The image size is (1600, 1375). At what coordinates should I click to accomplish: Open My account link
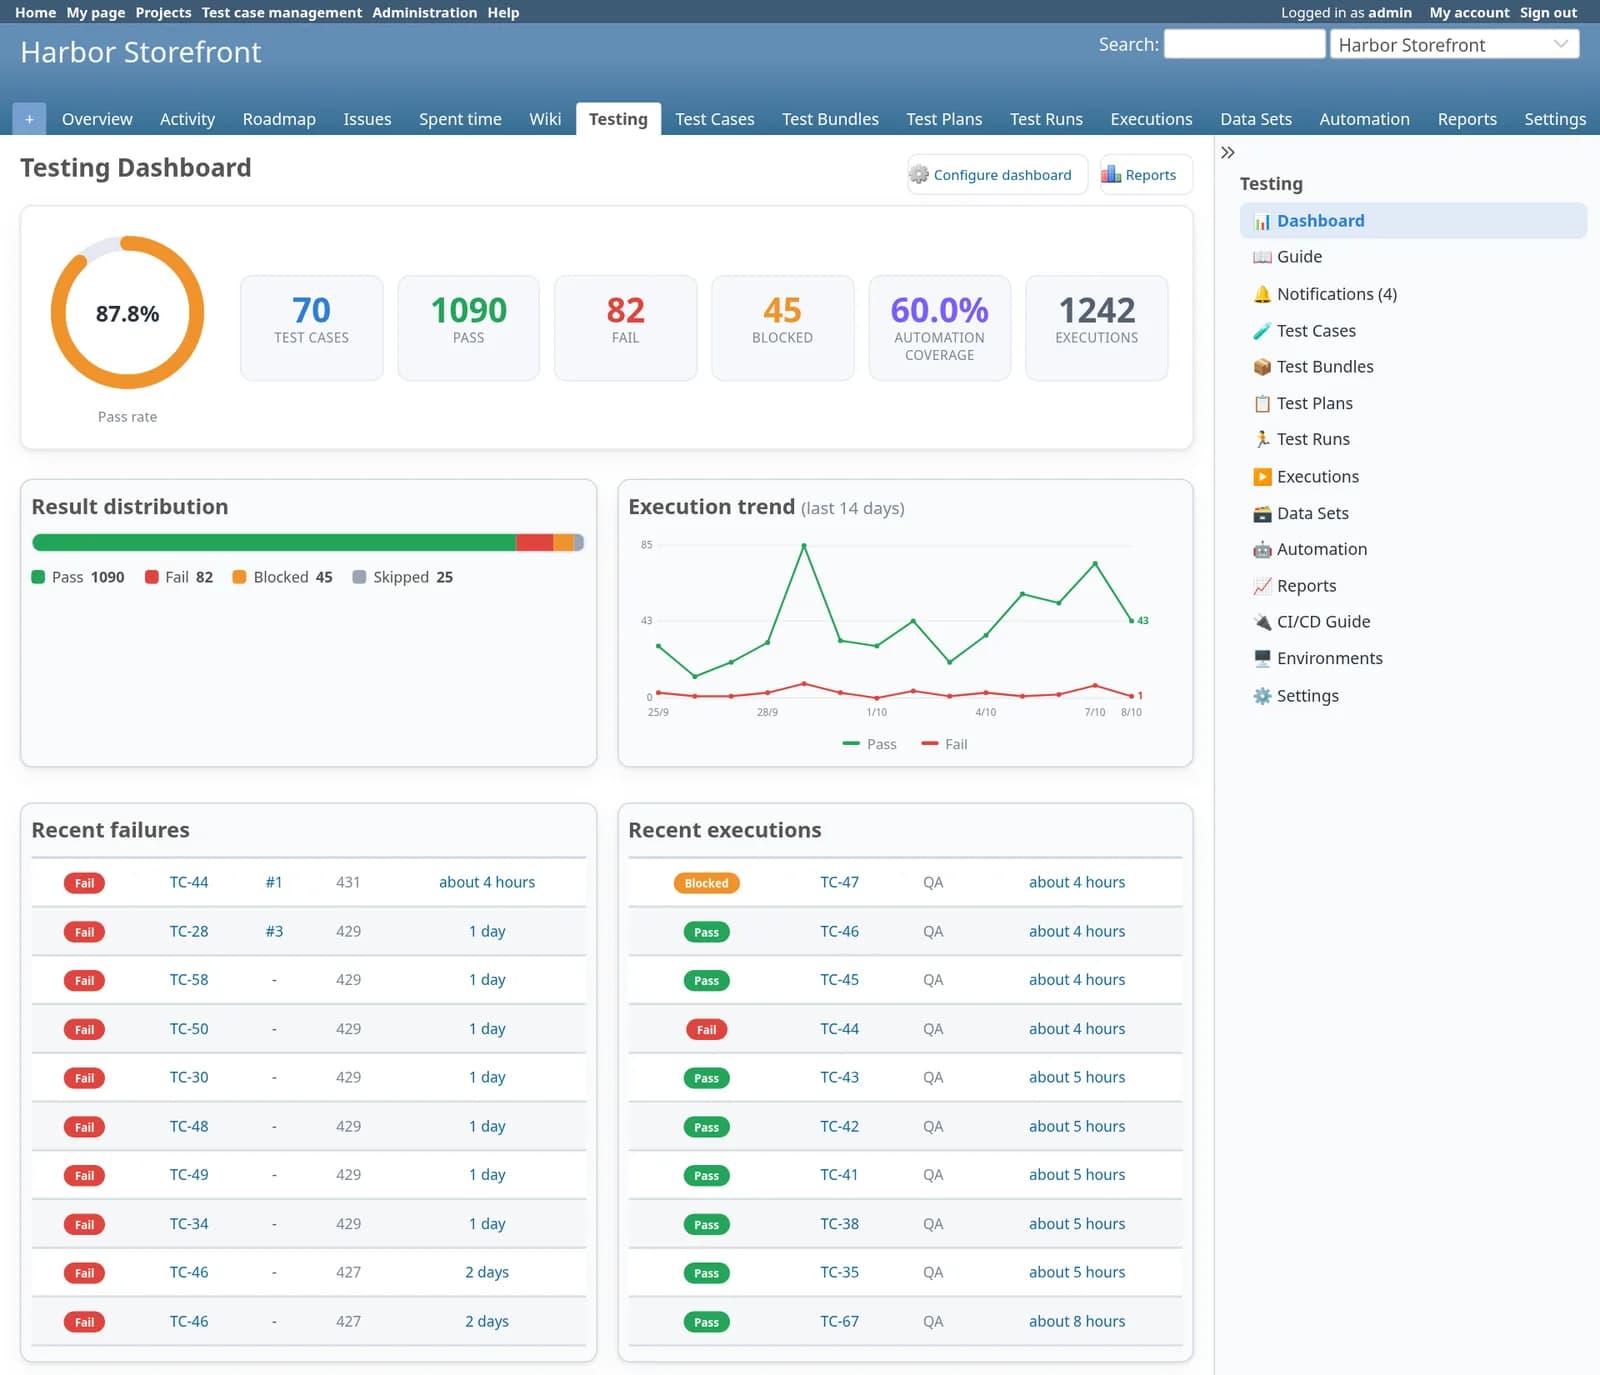coord(1468,12)
